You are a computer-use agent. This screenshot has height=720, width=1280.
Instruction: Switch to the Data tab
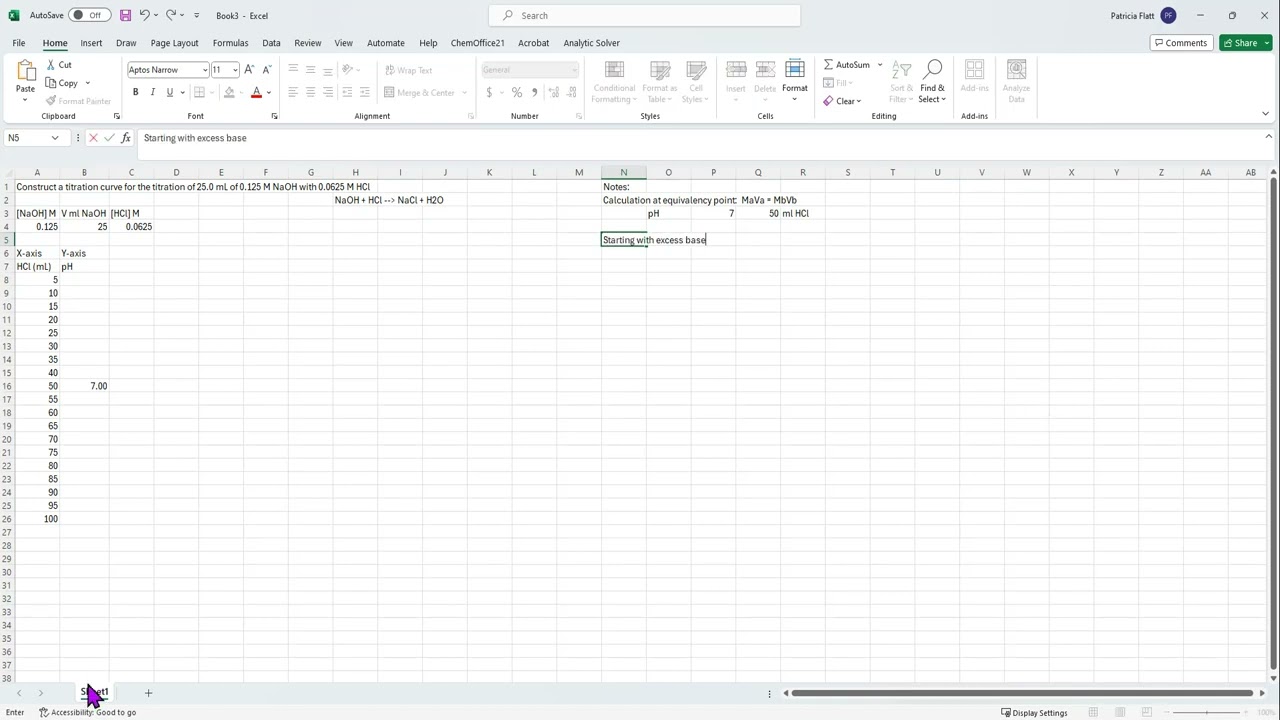tap(271, 43)
